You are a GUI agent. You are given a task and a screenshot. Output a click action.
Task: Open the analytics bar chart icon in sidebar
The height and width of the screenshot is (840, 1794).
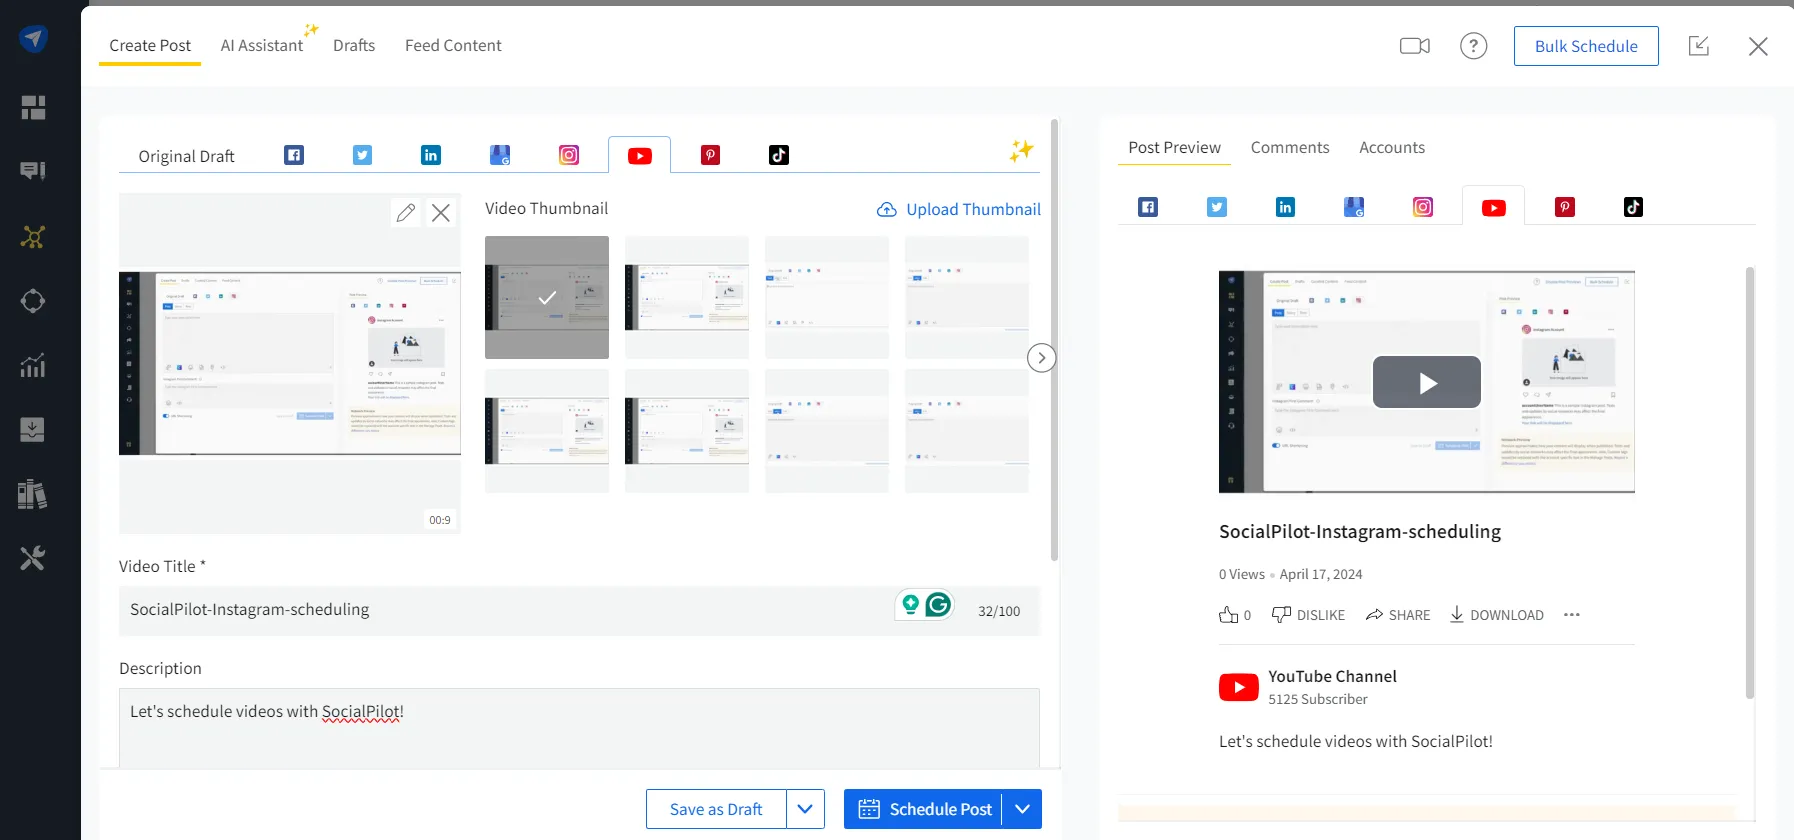(x=33, y=365)
